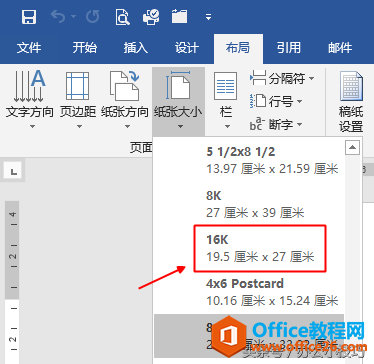Choose the 5 1/2x8 1/2 paper size
Image resolution: width=374 pixels, height=364 pixels.
point(249,160)
